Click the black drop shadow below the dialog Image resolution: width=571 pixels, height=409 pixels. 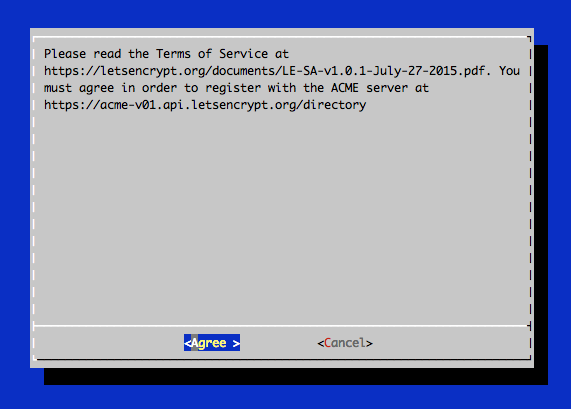click(x=296, y=376)
